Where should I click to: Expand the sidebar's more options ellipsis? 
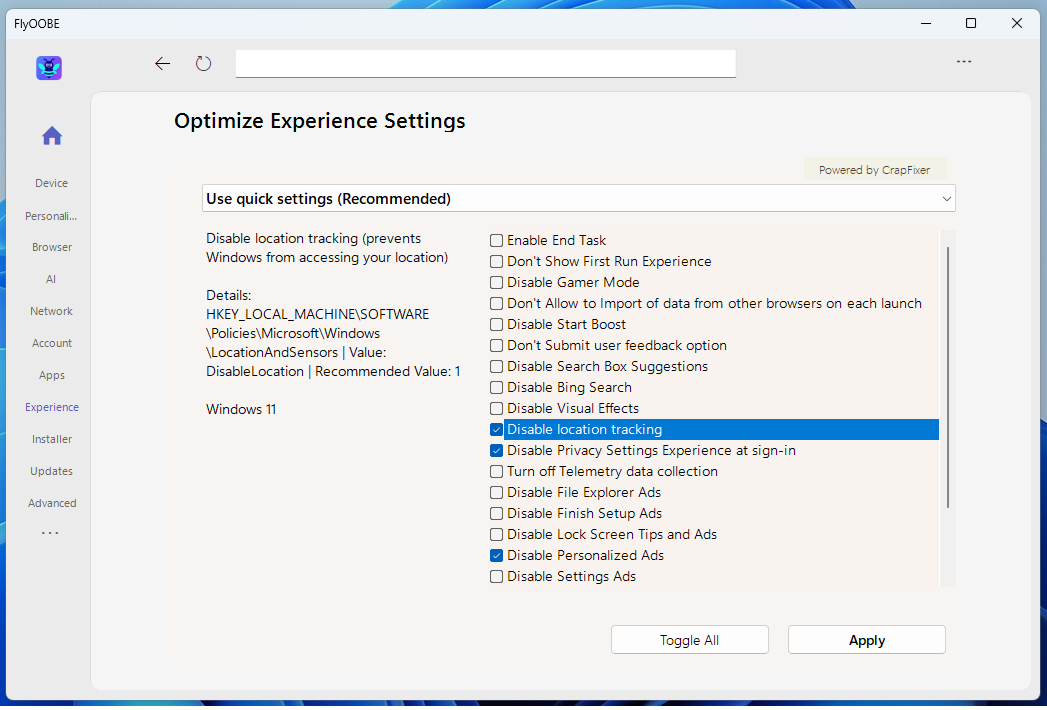click(51, 533)
